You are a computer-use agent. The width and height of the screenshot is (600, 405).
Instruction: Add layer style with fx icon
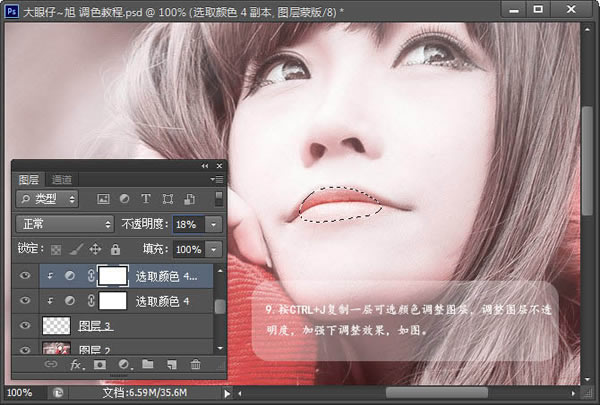click(77, 365)
